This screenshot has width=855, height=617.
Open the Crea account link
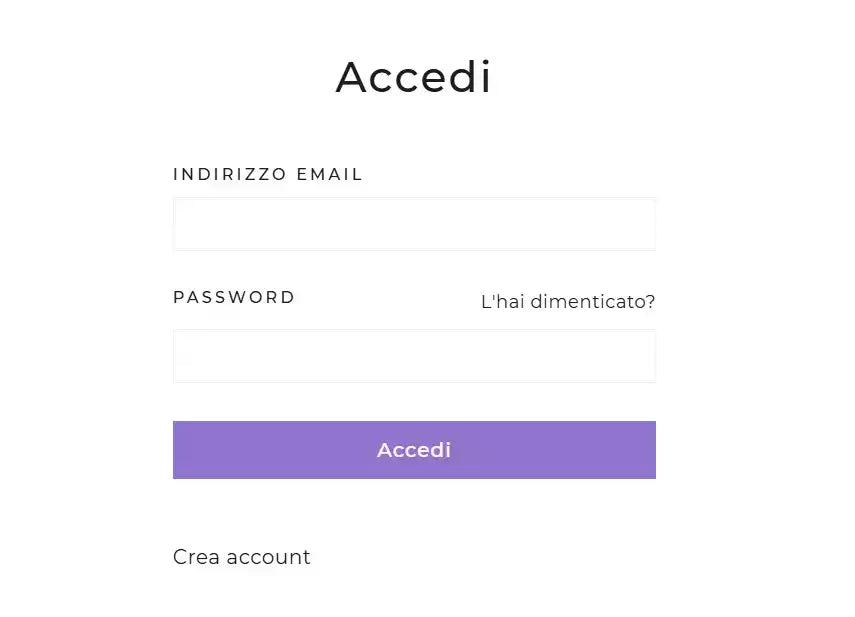click(242, 557)
